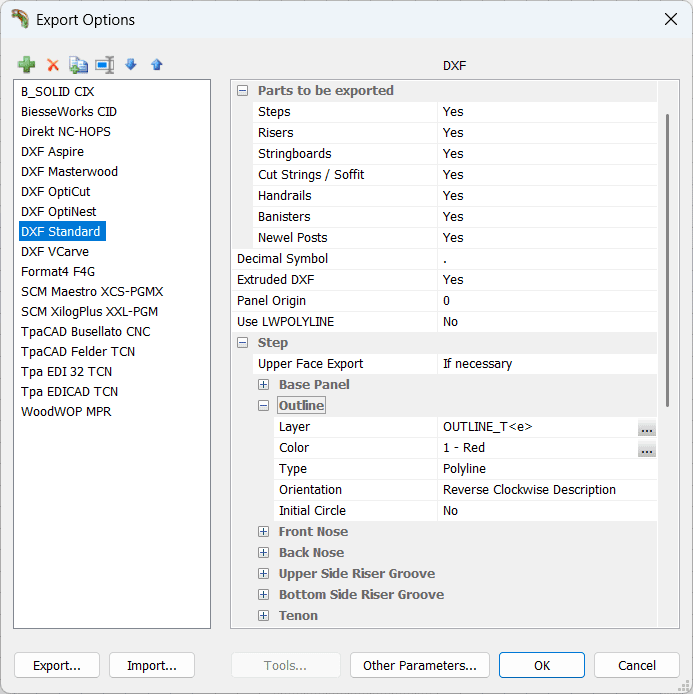The image size is (693, 694).
Task: Open Color picker button for 1 - Red
Action: click(x=647, y=448)
